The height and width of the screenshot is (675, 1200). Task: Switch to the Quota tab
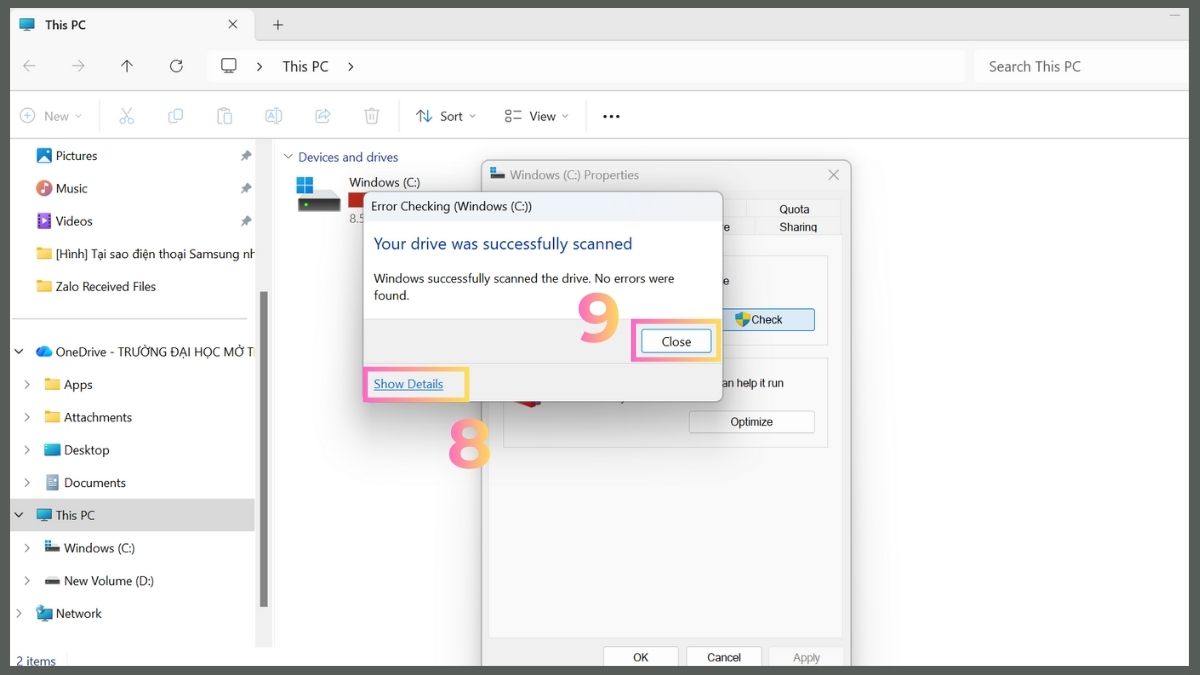794,209
